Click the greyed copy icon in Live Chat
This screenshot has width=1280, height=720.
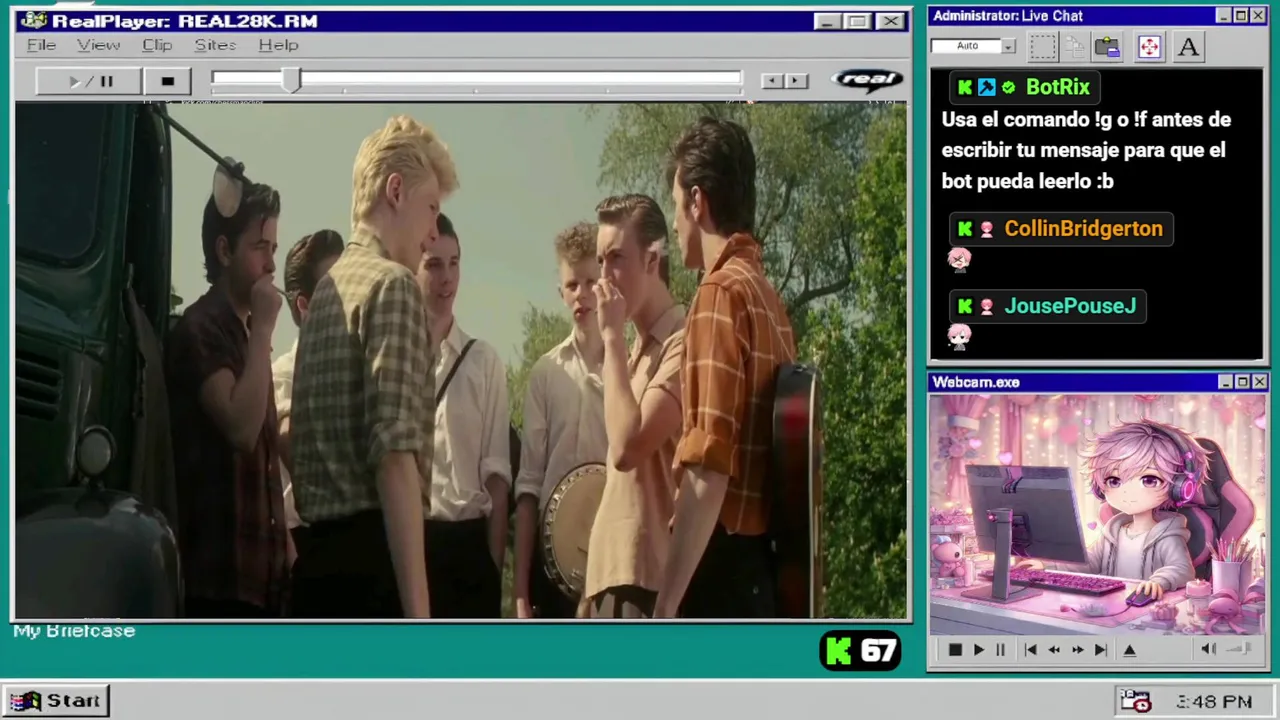[1075, 47]
